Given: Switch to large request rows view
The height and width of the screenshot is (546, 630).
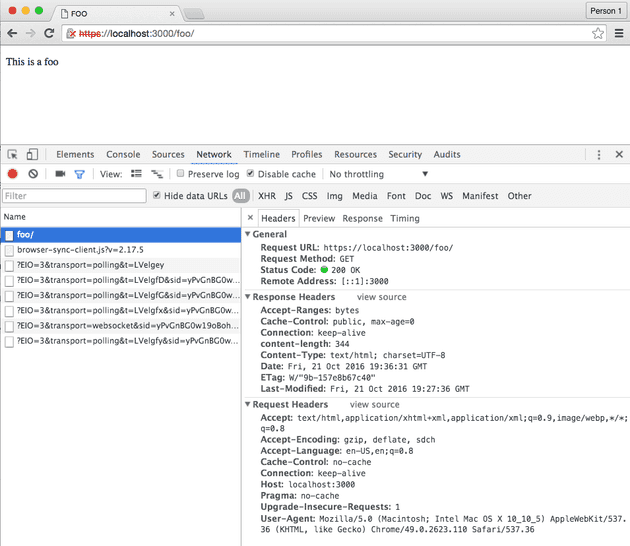Looking at the screenshot, I should point(136,174).
